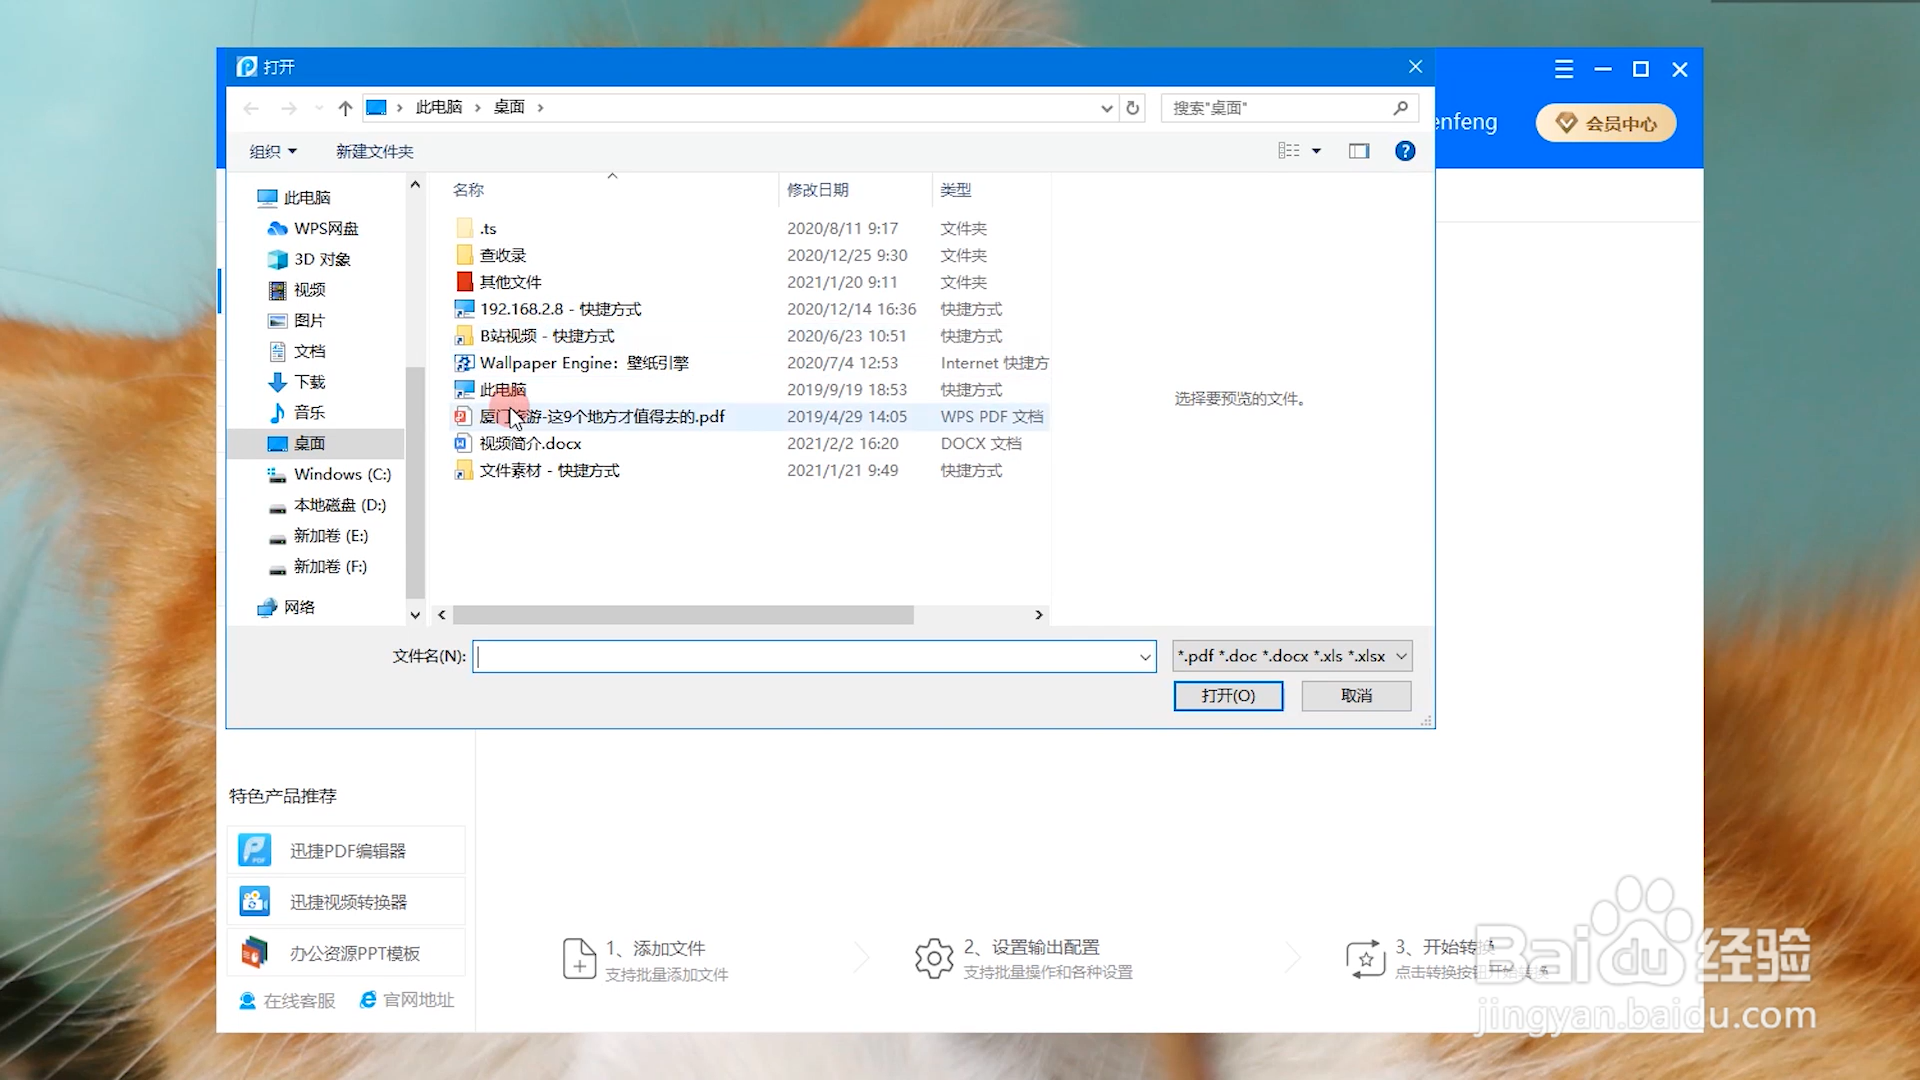The image size is (1920, 1080).
Task: Click the 会员中心 membership button
Action: (x=1606, y=123)
